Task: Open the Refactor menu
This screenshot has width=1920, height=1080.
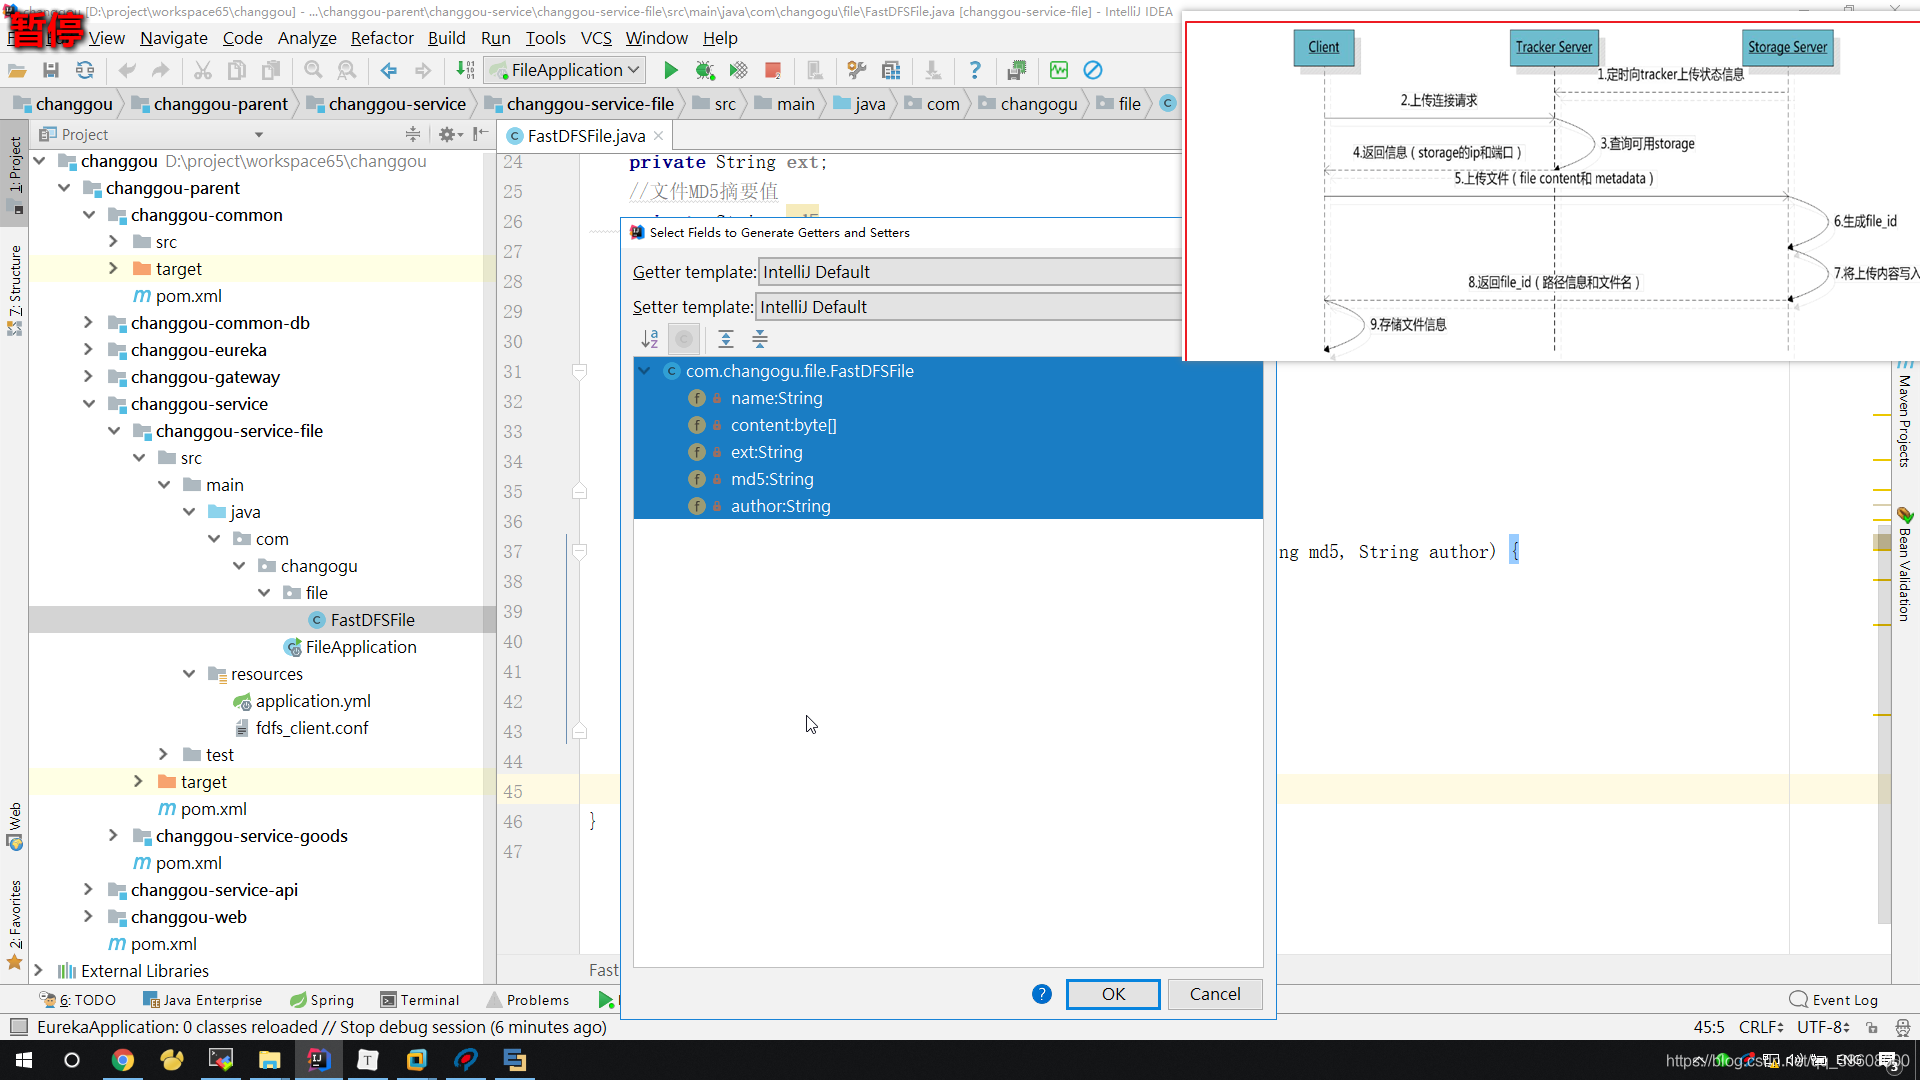Action: click(382, 38)
